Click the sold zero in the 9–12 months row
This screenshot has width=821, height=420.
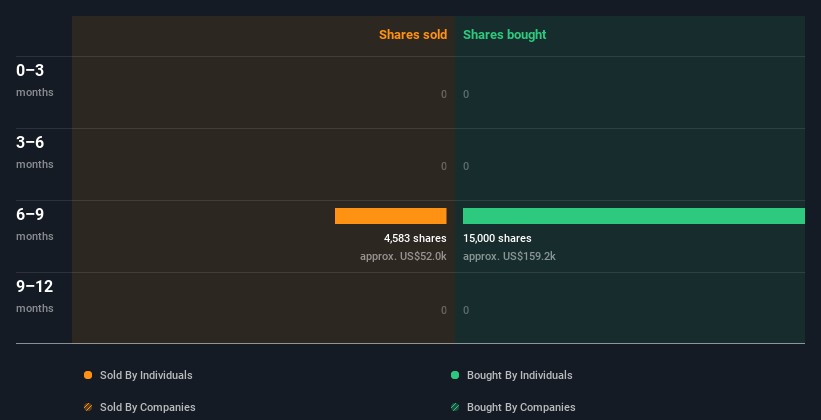[x=444, y=310]
